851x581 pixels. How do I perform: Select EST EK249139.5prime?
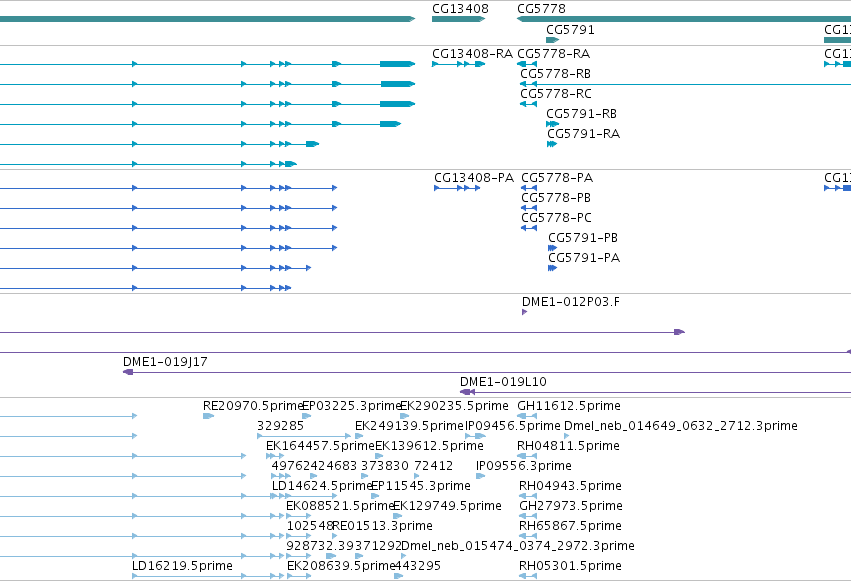tap(359, 436)
